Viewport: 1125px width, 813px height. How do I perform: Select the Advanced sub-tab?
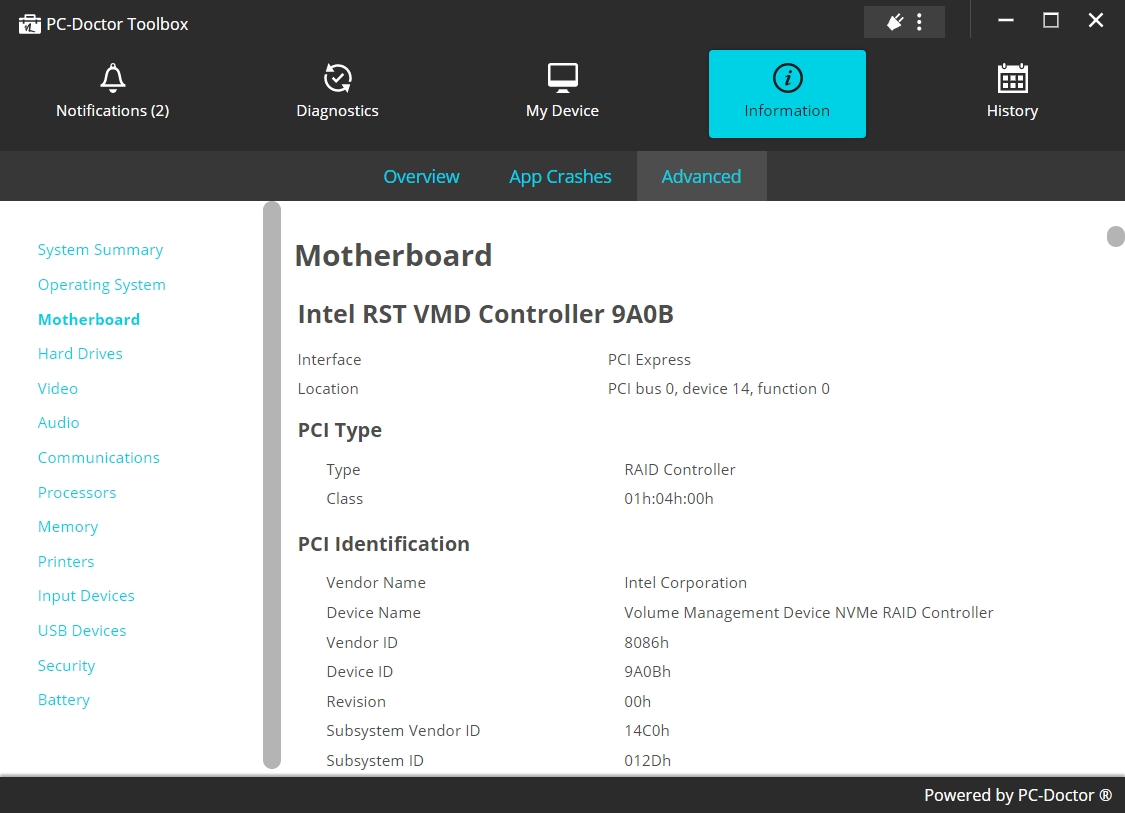[x=701, y=177]
